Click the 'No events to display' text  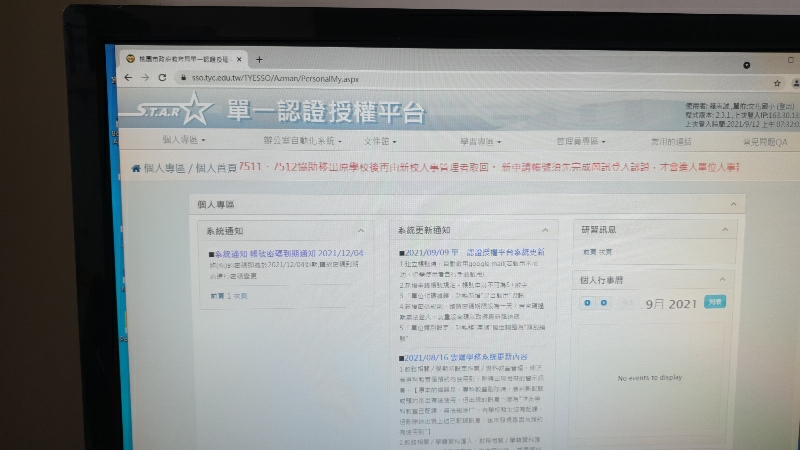(649, 378)
